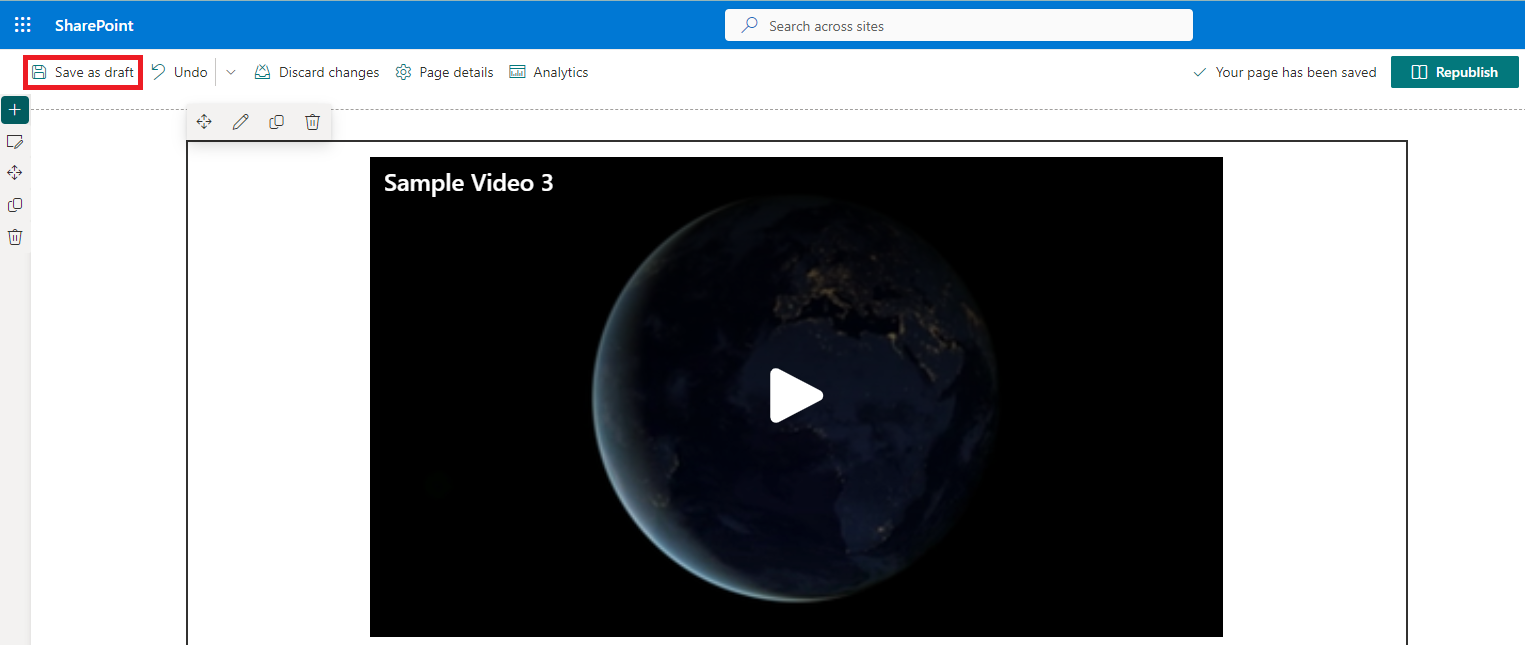Go to SharePoint home via top bar link

tap(93, 24)
